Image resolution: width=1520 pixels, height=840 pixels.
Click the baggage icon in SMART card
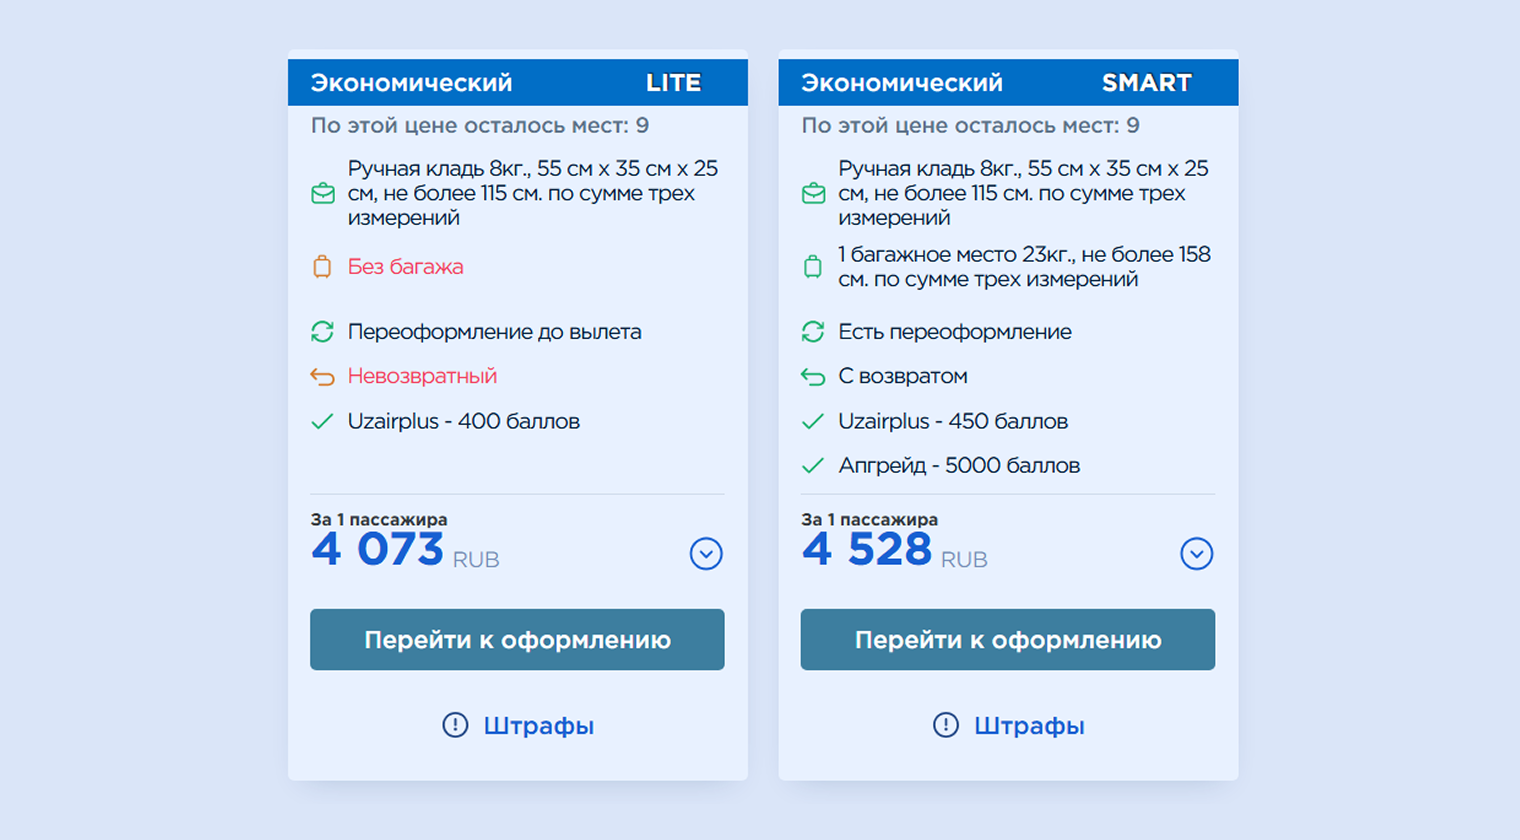point(812,266)
